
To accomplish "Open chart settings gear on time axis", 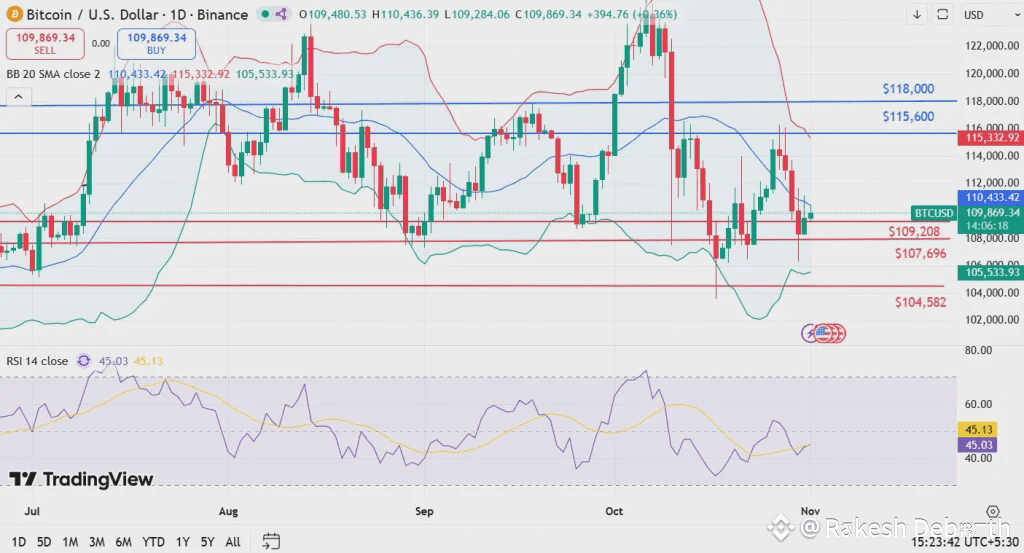I will coord(993,511).
